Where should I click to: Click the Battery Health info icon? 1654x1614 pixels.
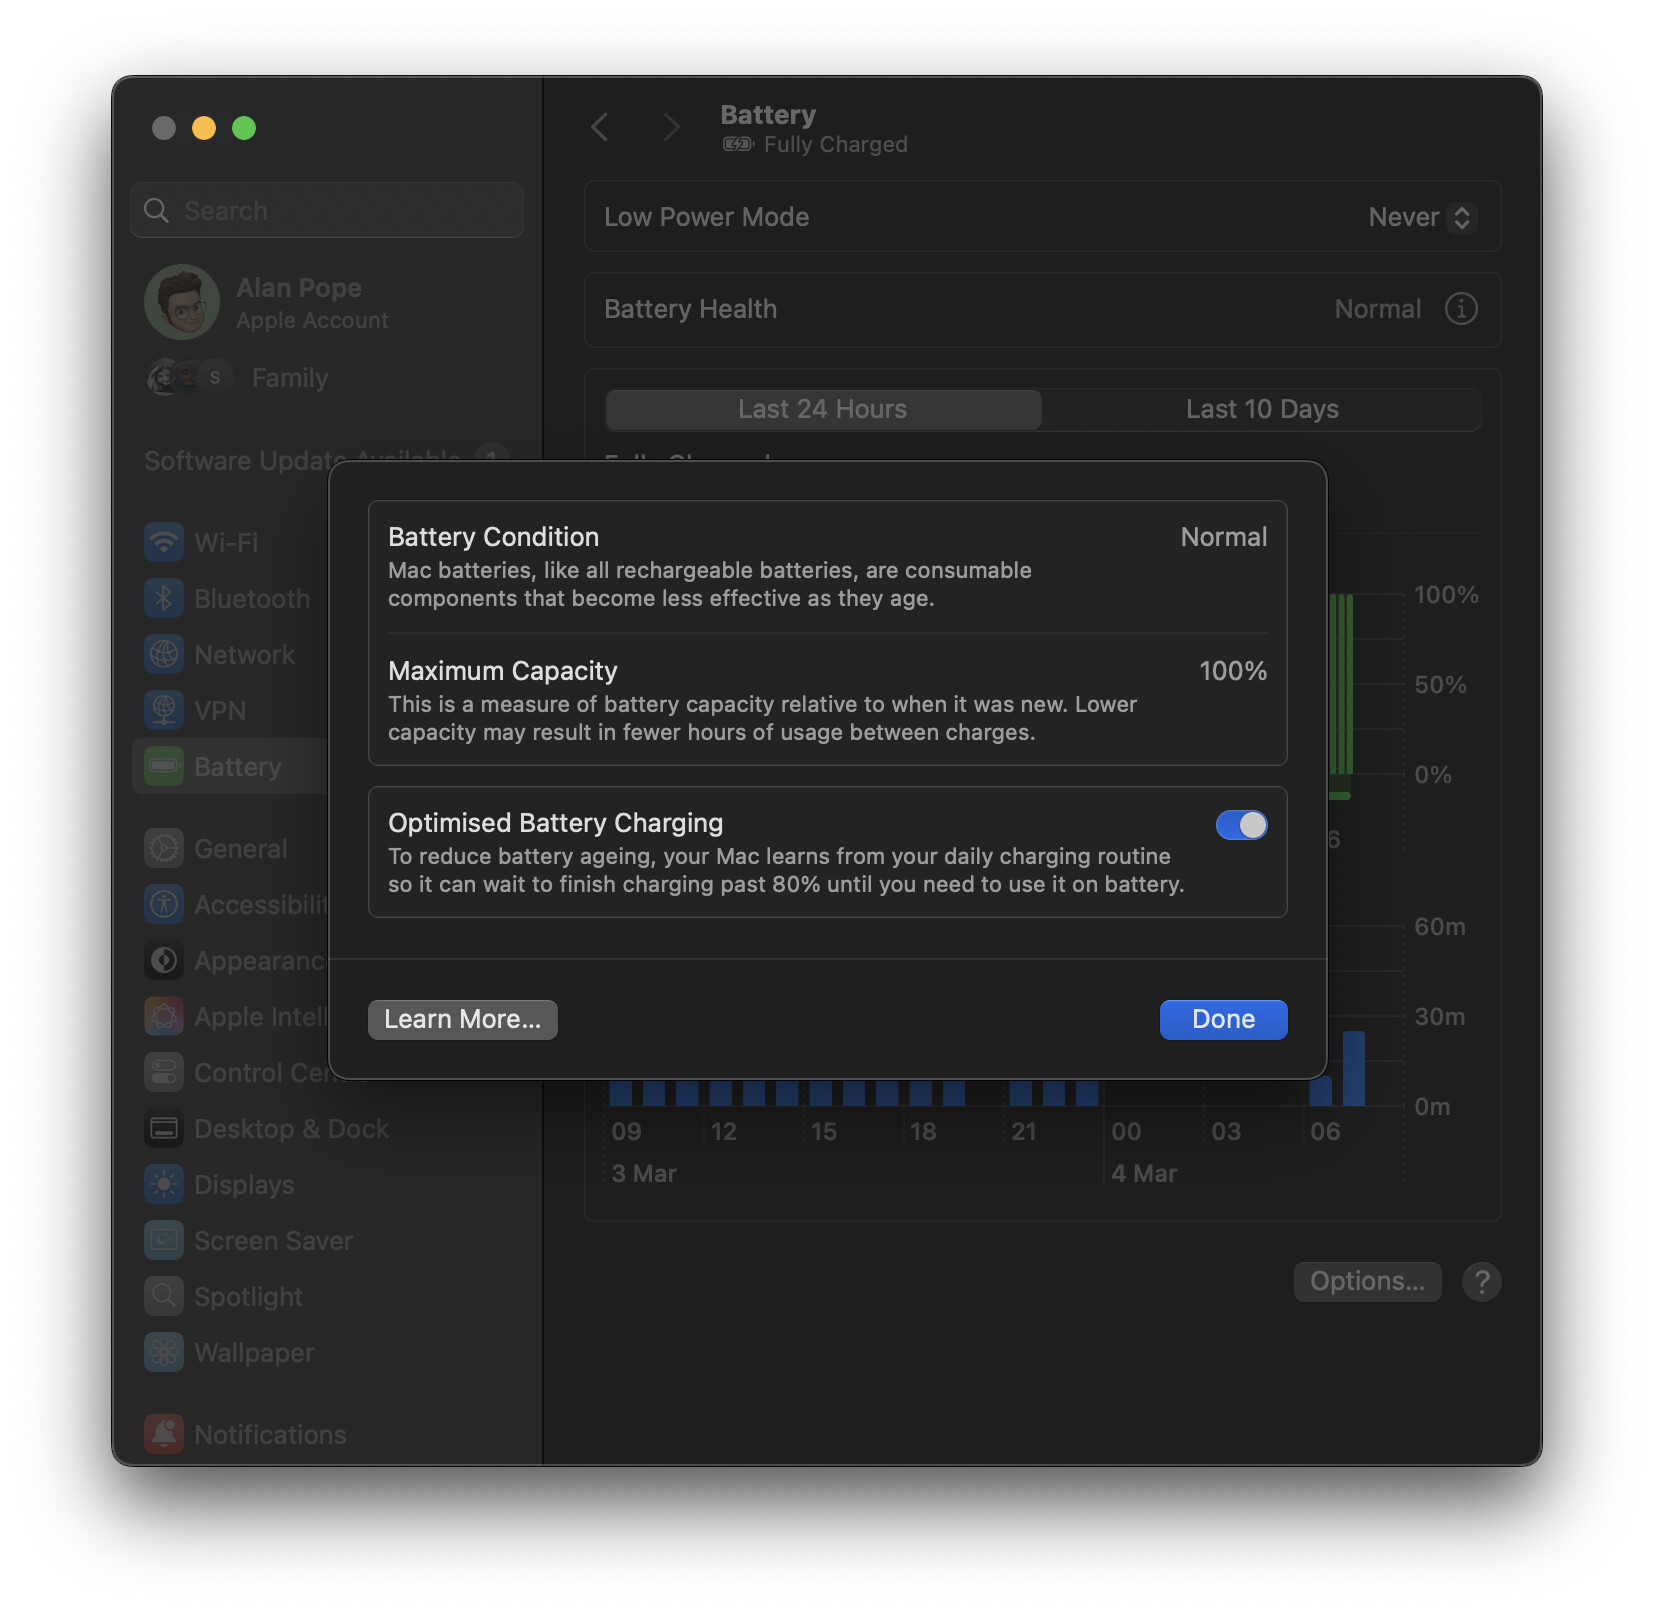click(1460, 309)
